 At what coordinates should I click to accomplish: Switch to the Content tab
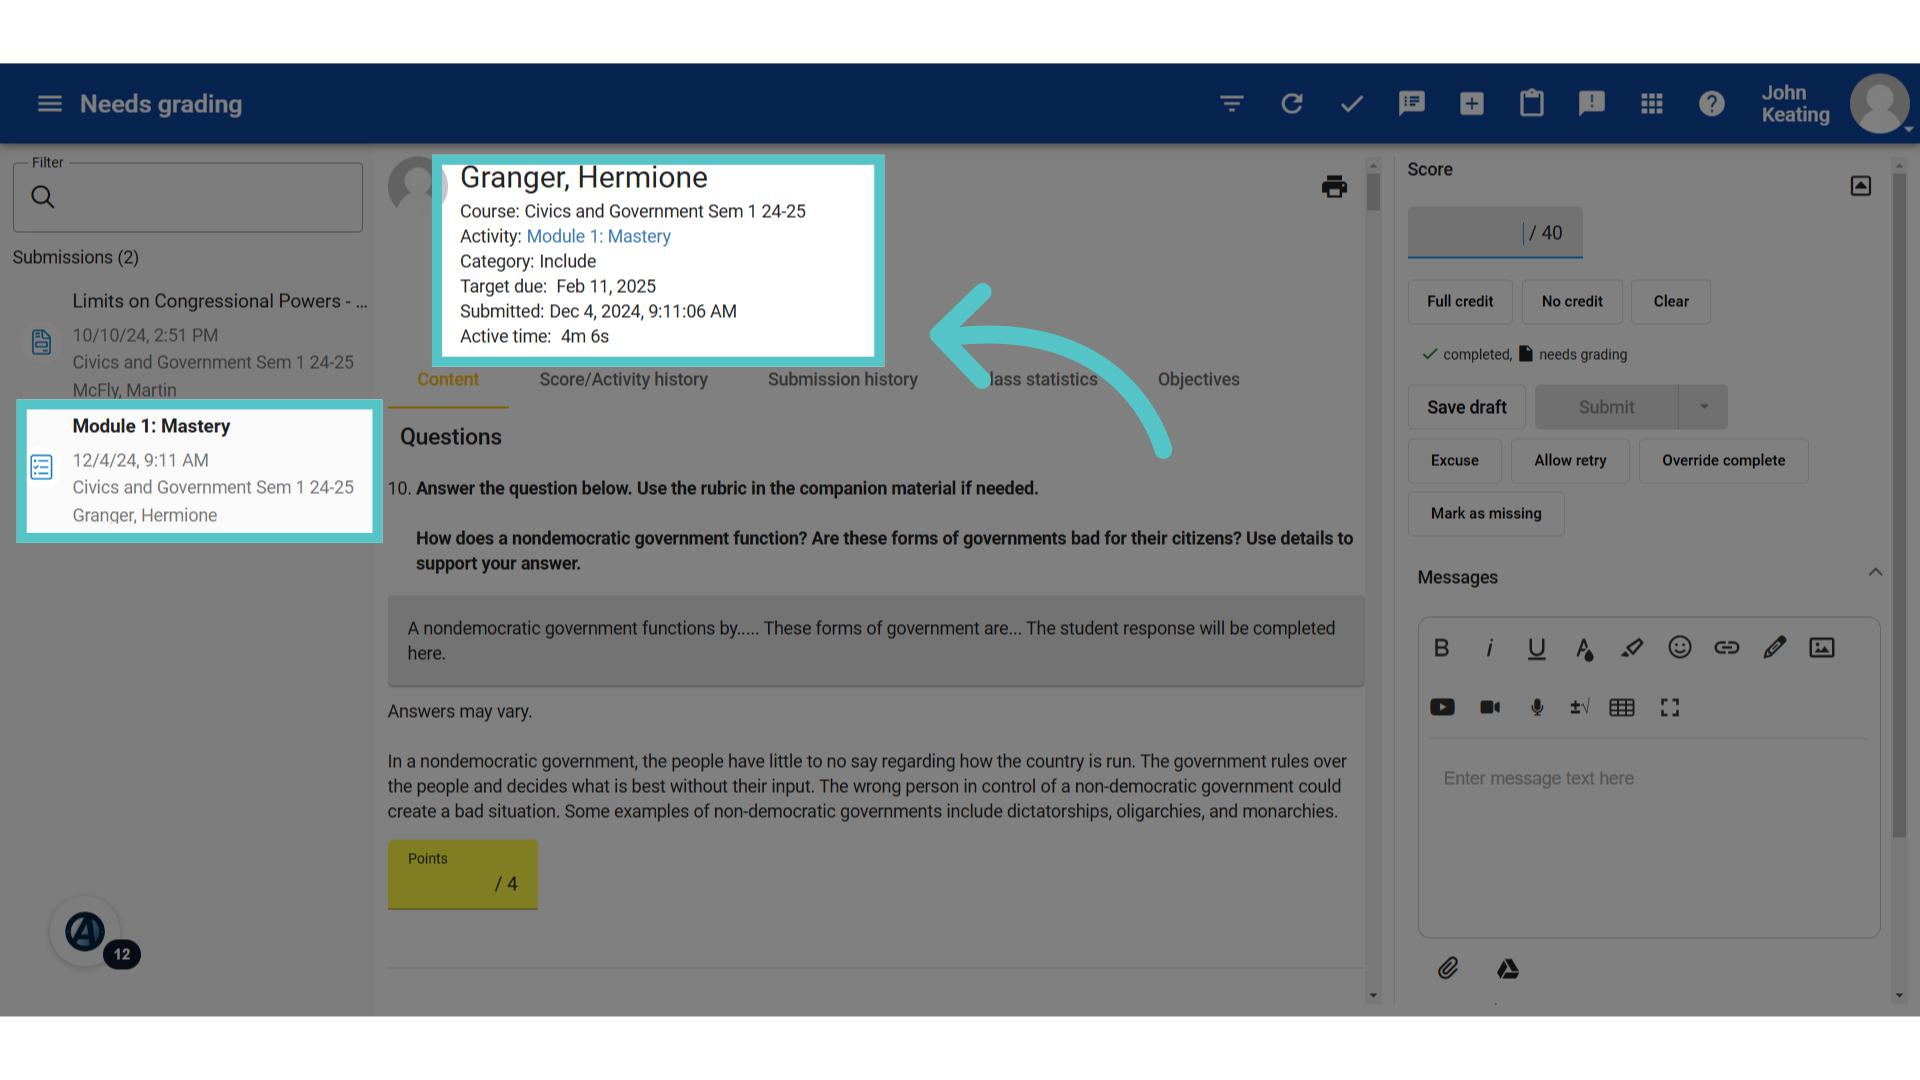pyautogui.click(x=448, y=379)
